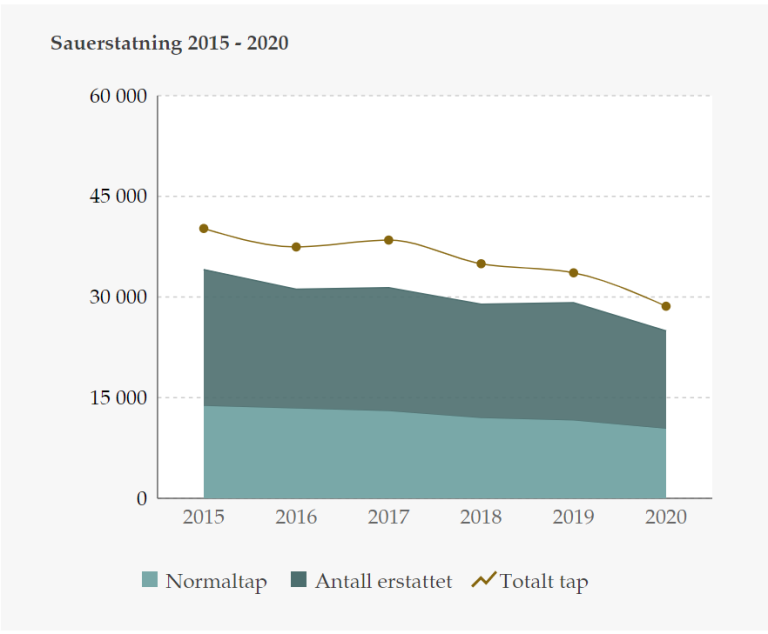
Task: Click the 45 000 y-axis label
Action: tap(118, 196)
